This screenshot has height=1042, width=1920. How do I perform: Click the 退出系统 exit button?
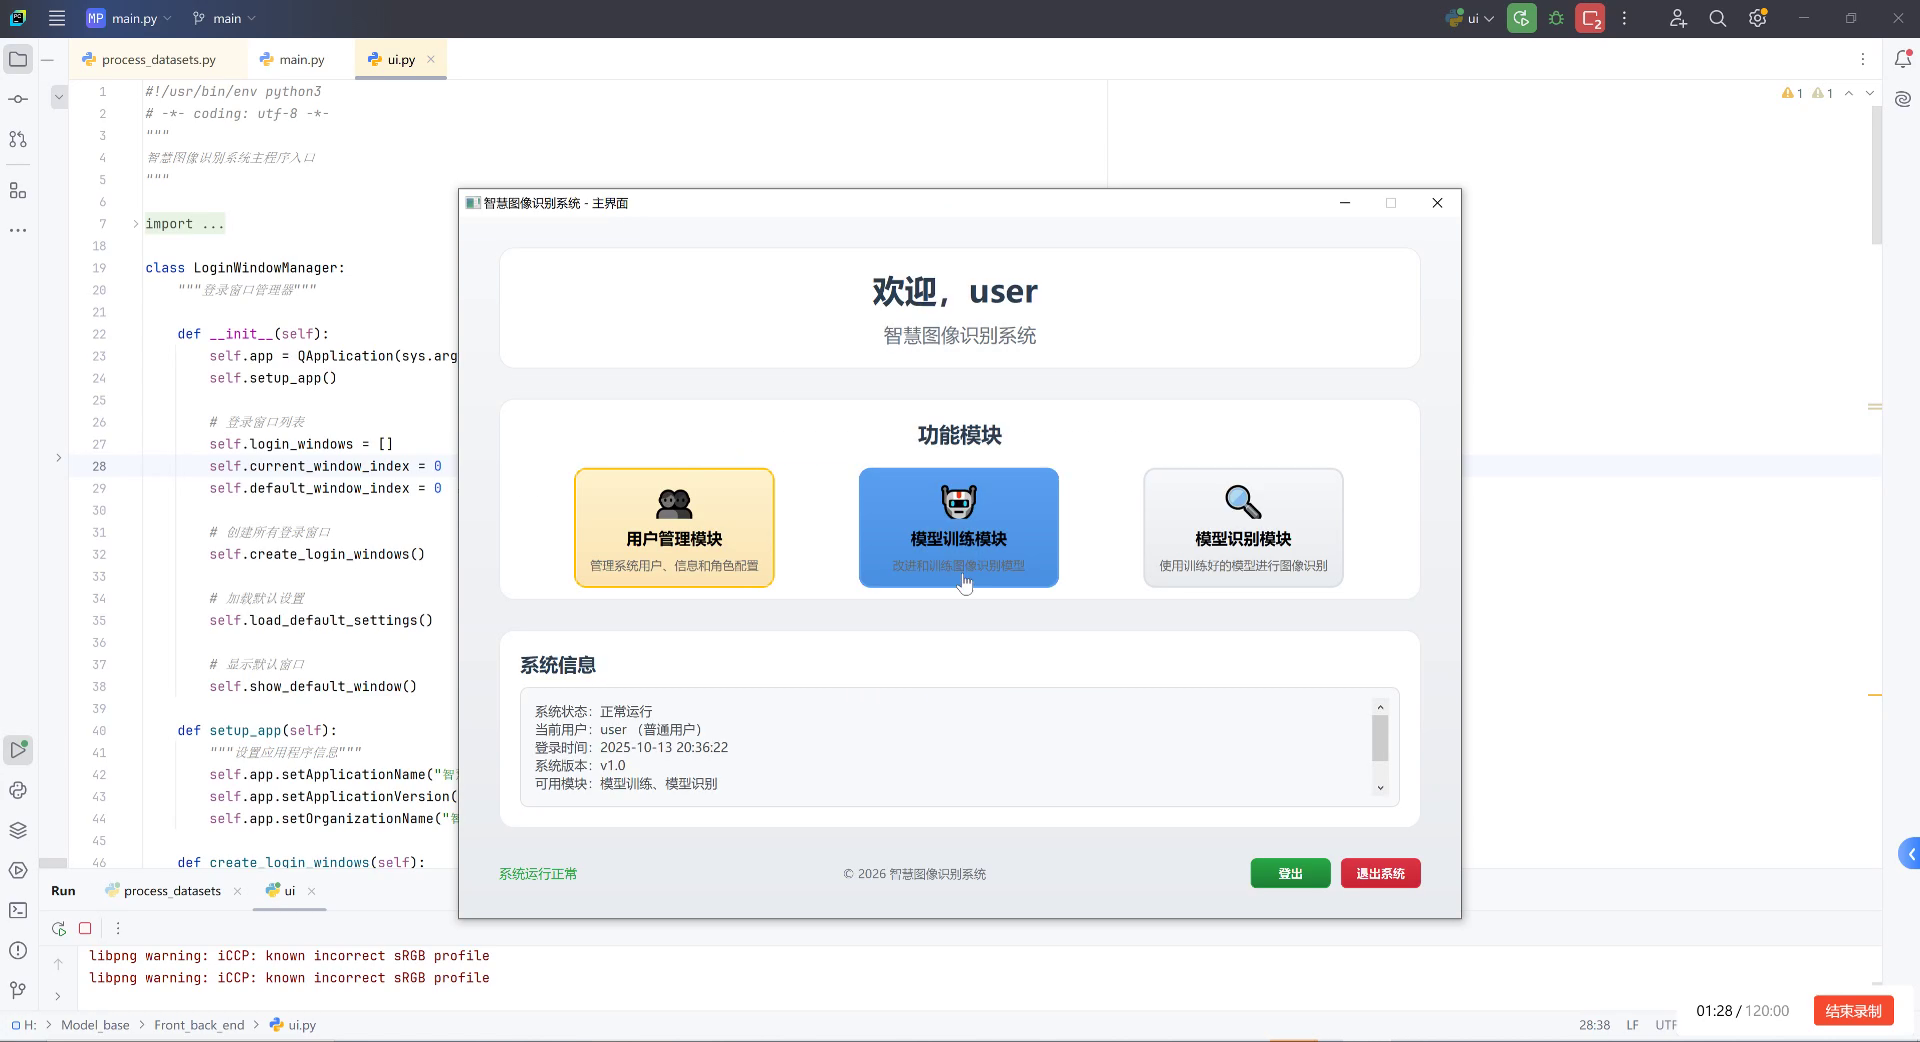pyautogui.click(x=1379, y=873)
